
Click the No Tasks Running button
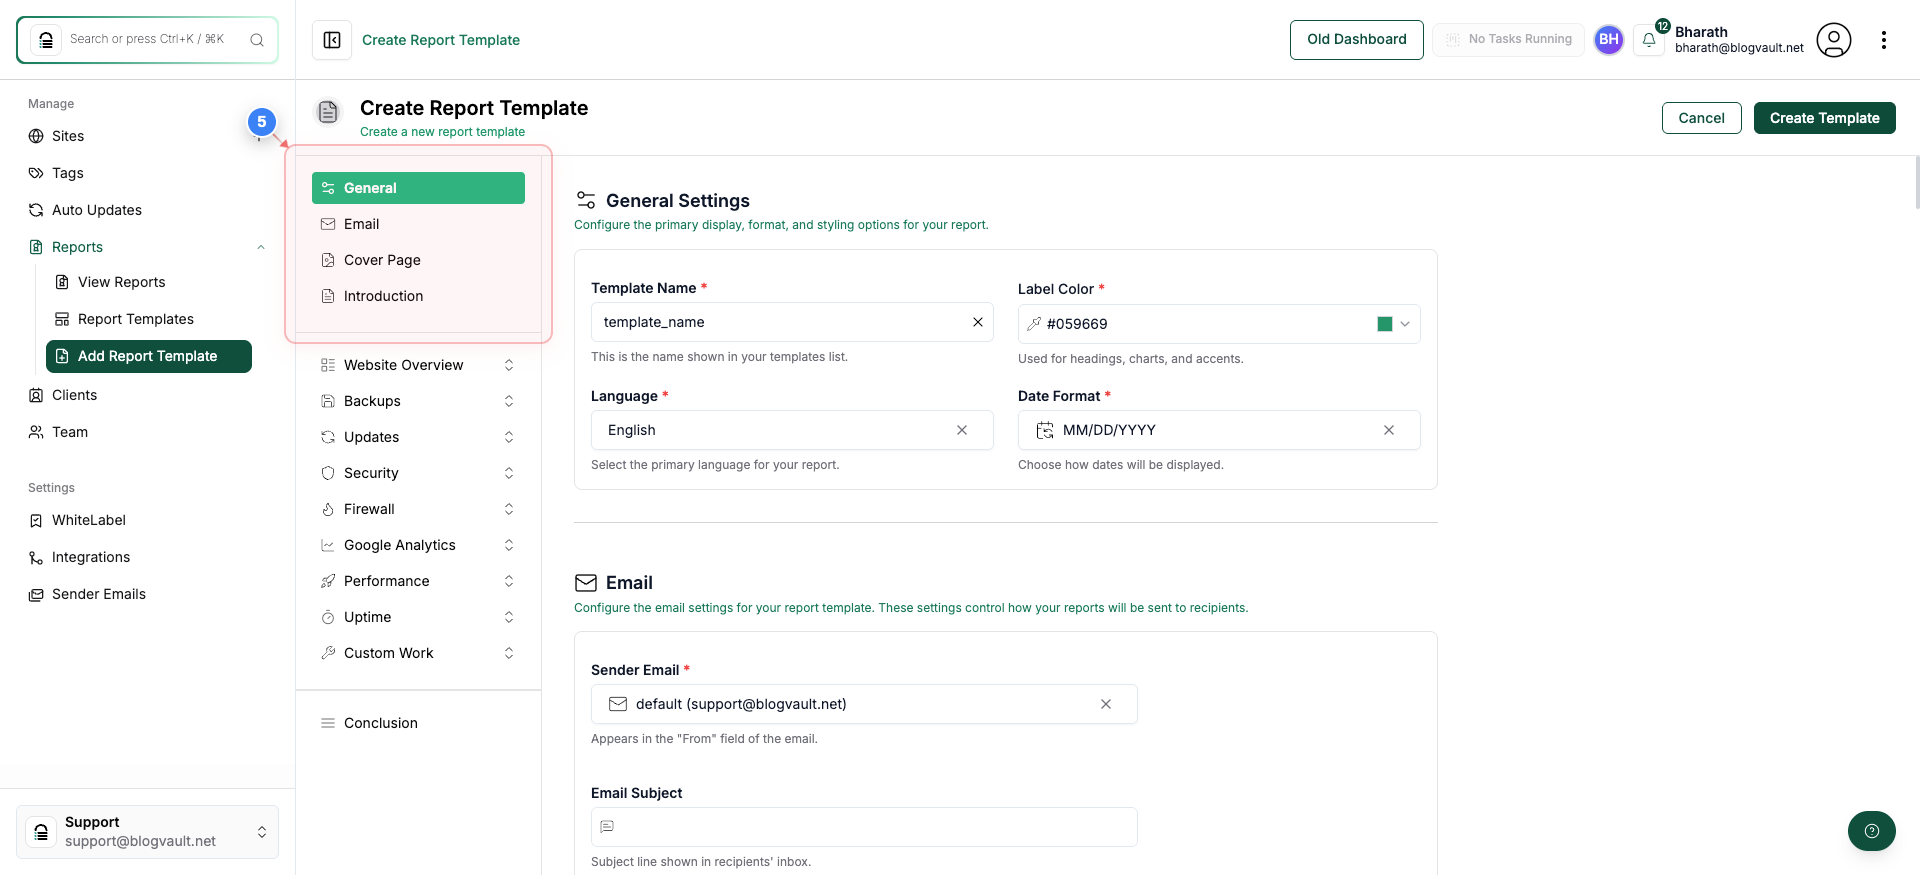point(1508,40)
